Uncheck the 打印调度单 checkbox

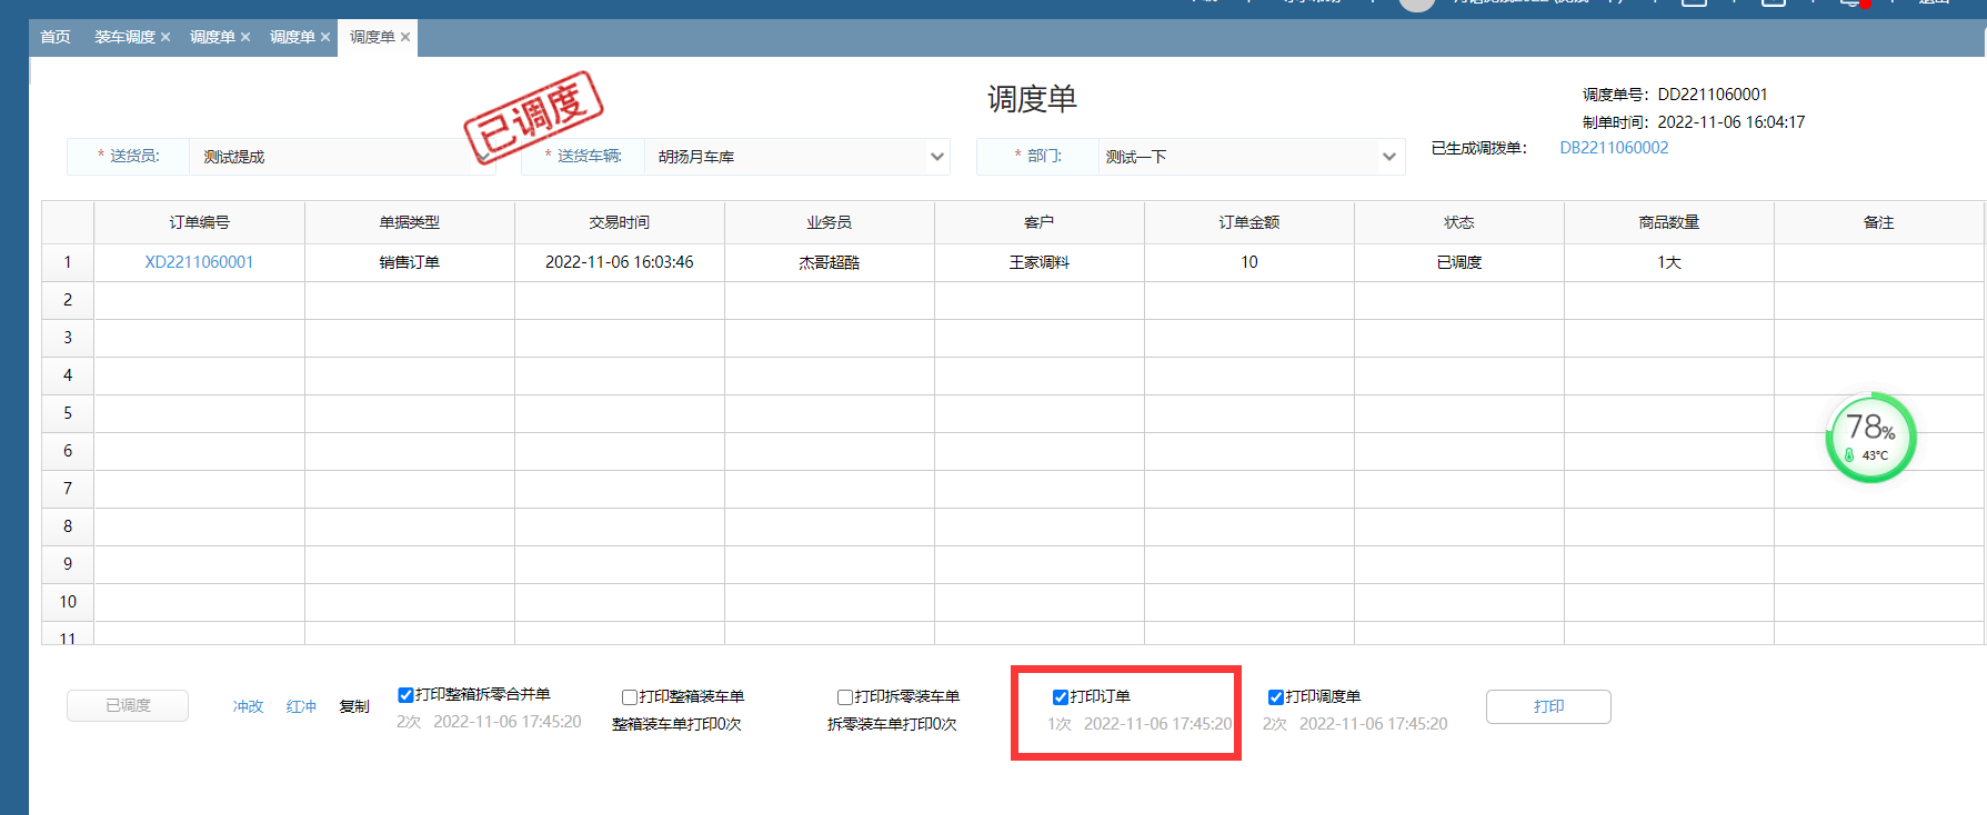[1275, 697]
